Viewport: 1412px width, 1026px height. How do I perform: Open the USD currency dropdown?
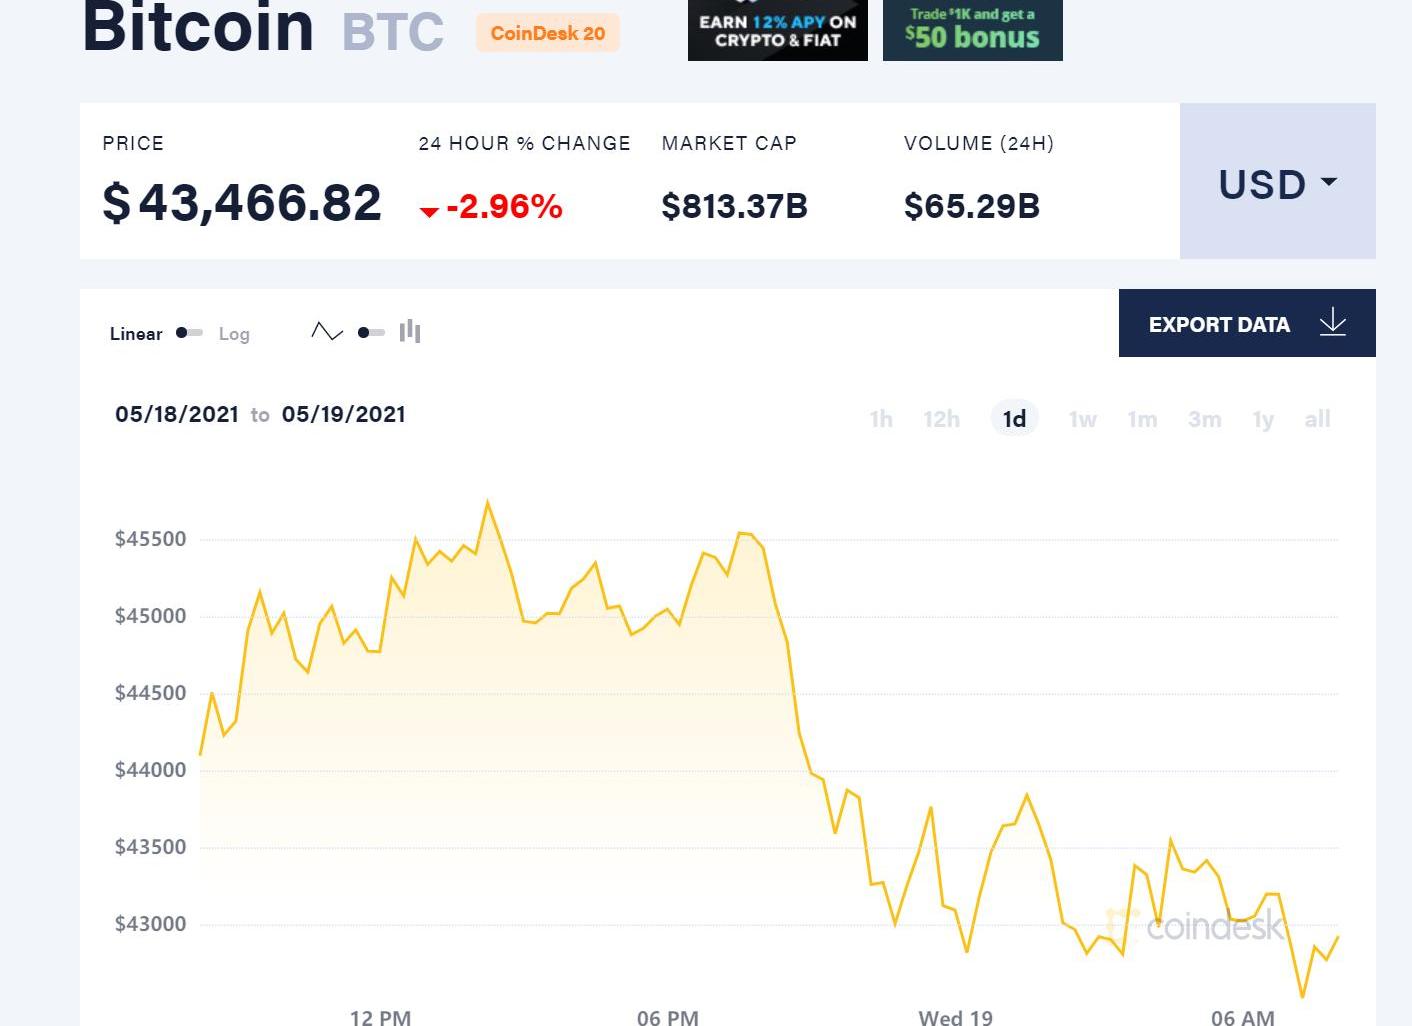click(x=1277, y=183)
